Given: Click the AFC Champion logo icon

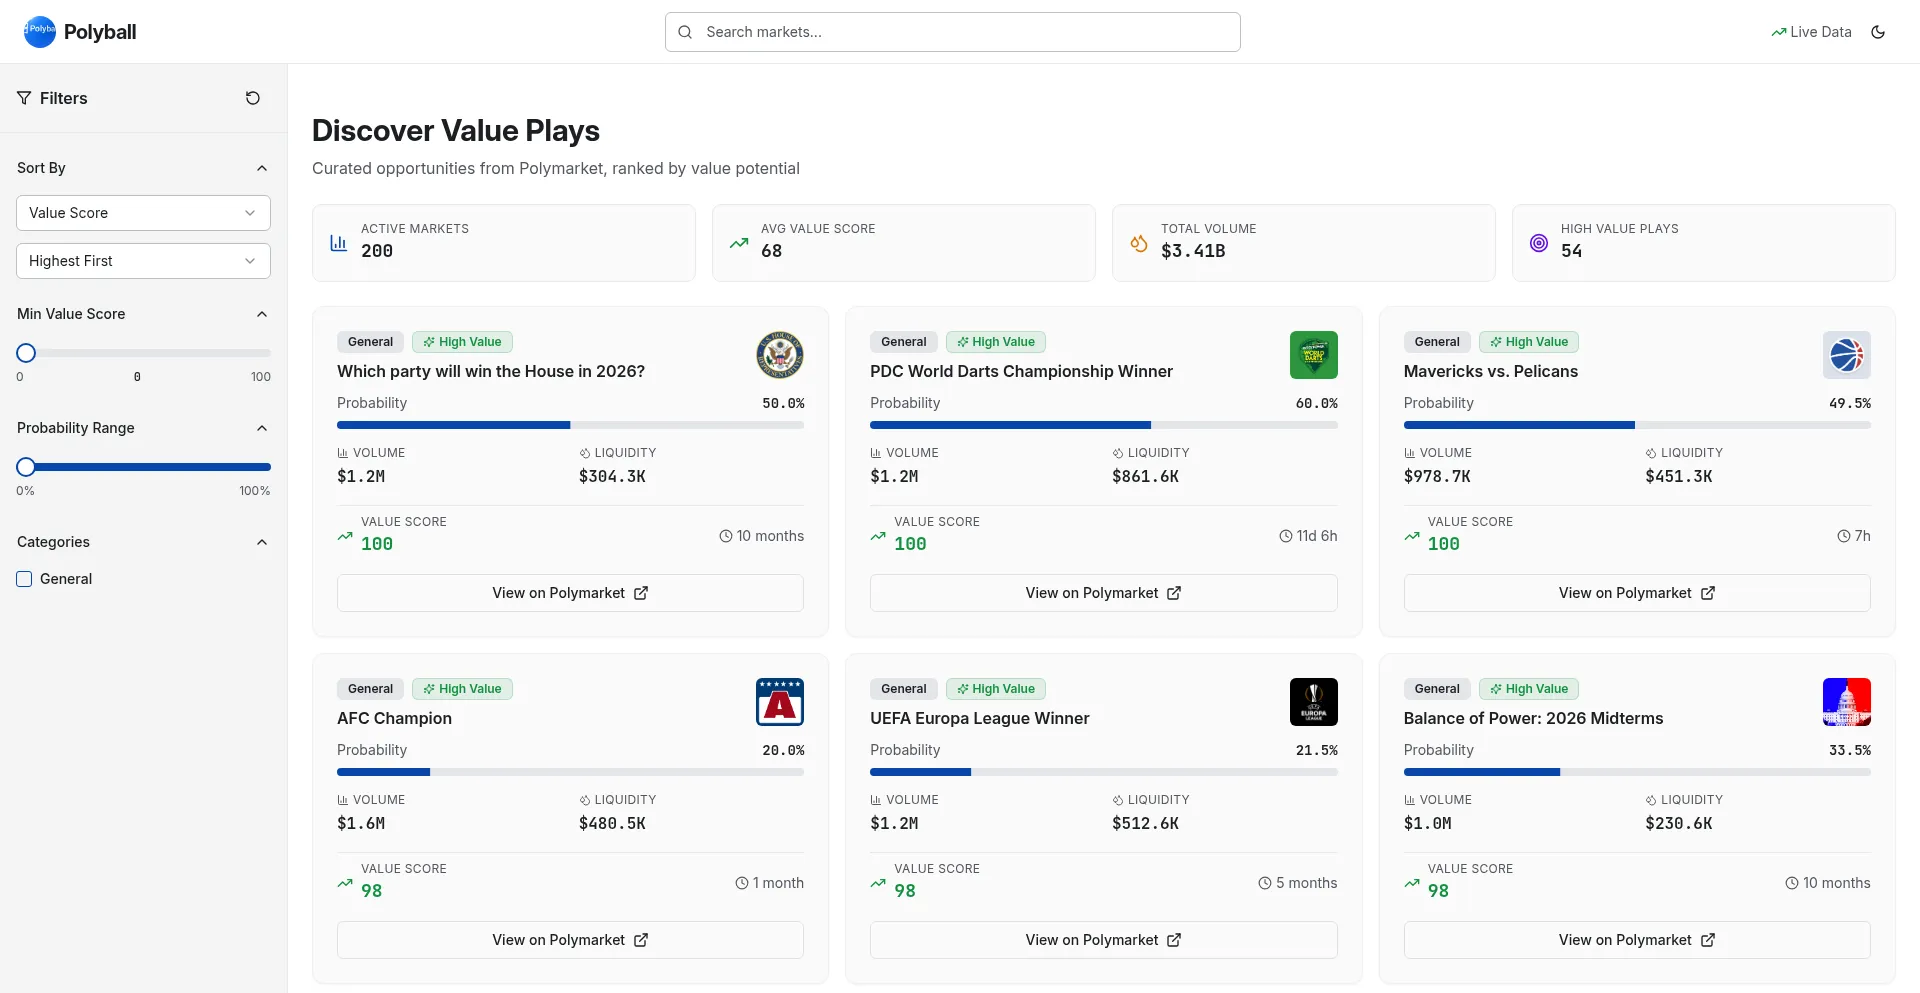Looking at the screenshot, I should (780, 702).
